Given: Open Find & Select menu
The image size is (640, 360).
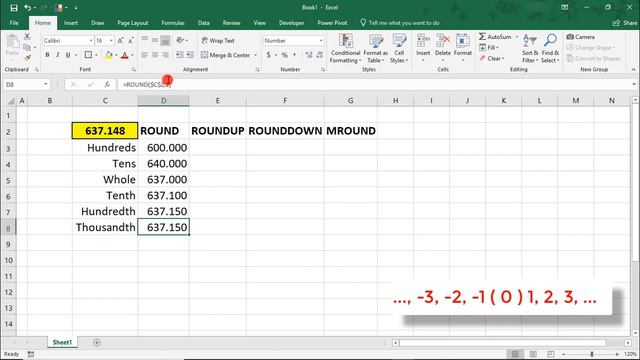Looking at the screenshot, I should (550, 49).
